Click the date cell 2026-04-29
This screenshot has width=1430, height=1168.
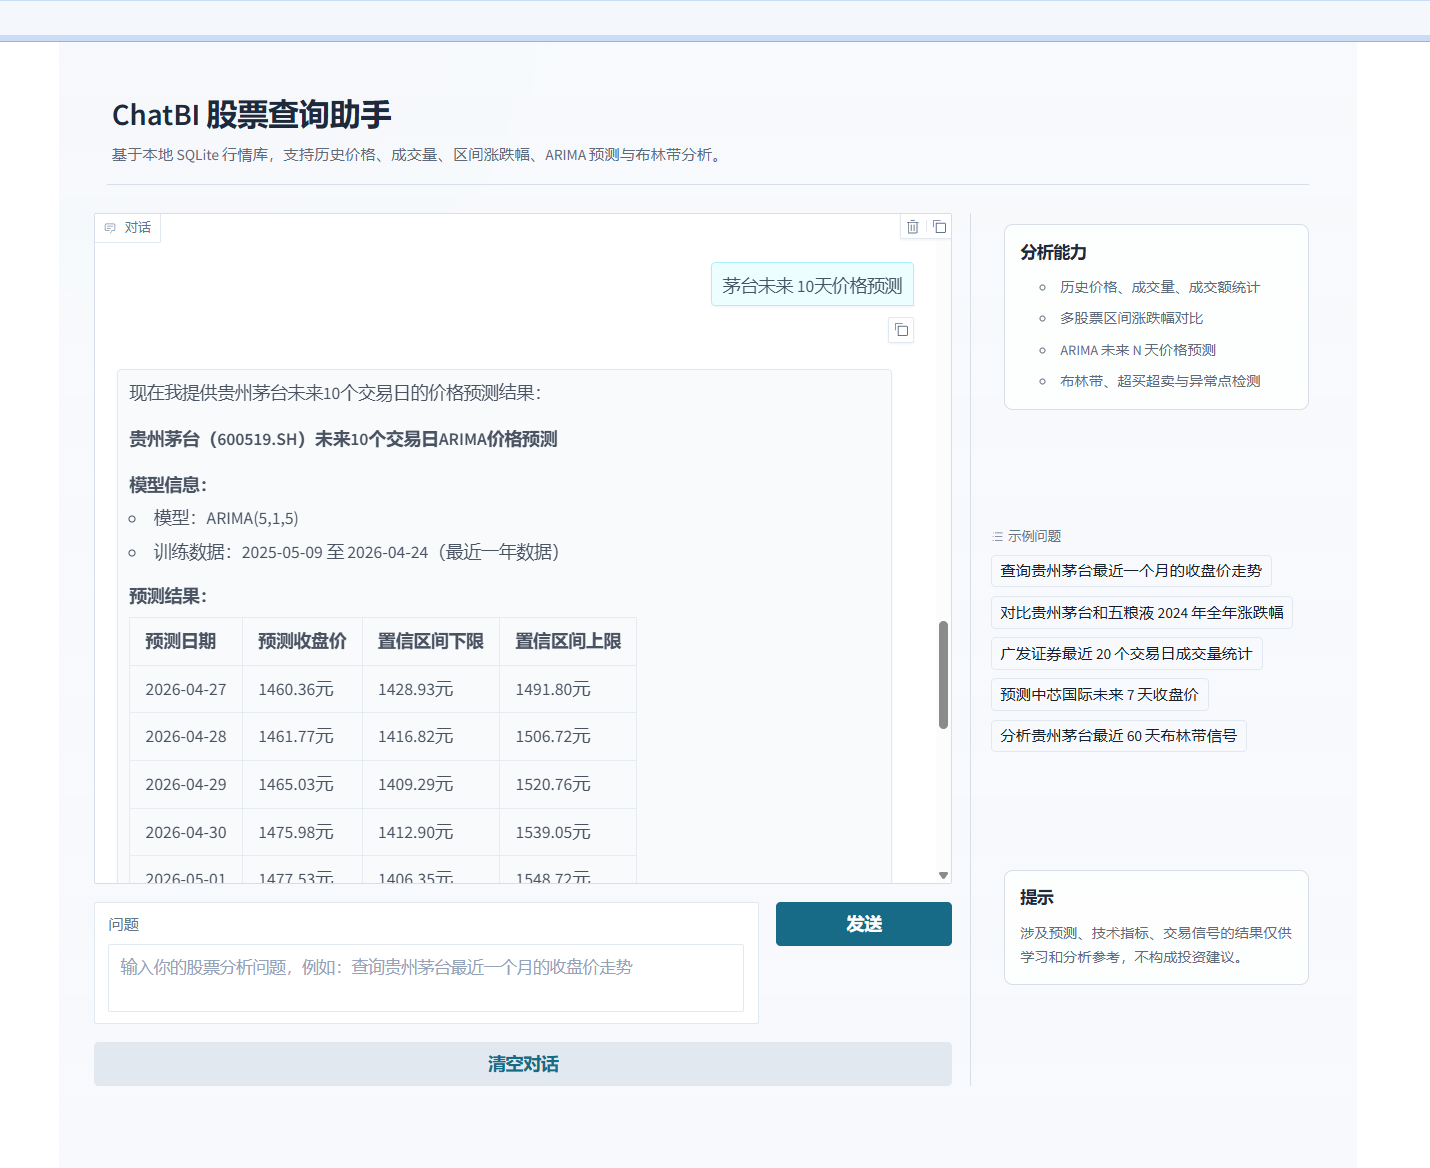click(186, 784)
